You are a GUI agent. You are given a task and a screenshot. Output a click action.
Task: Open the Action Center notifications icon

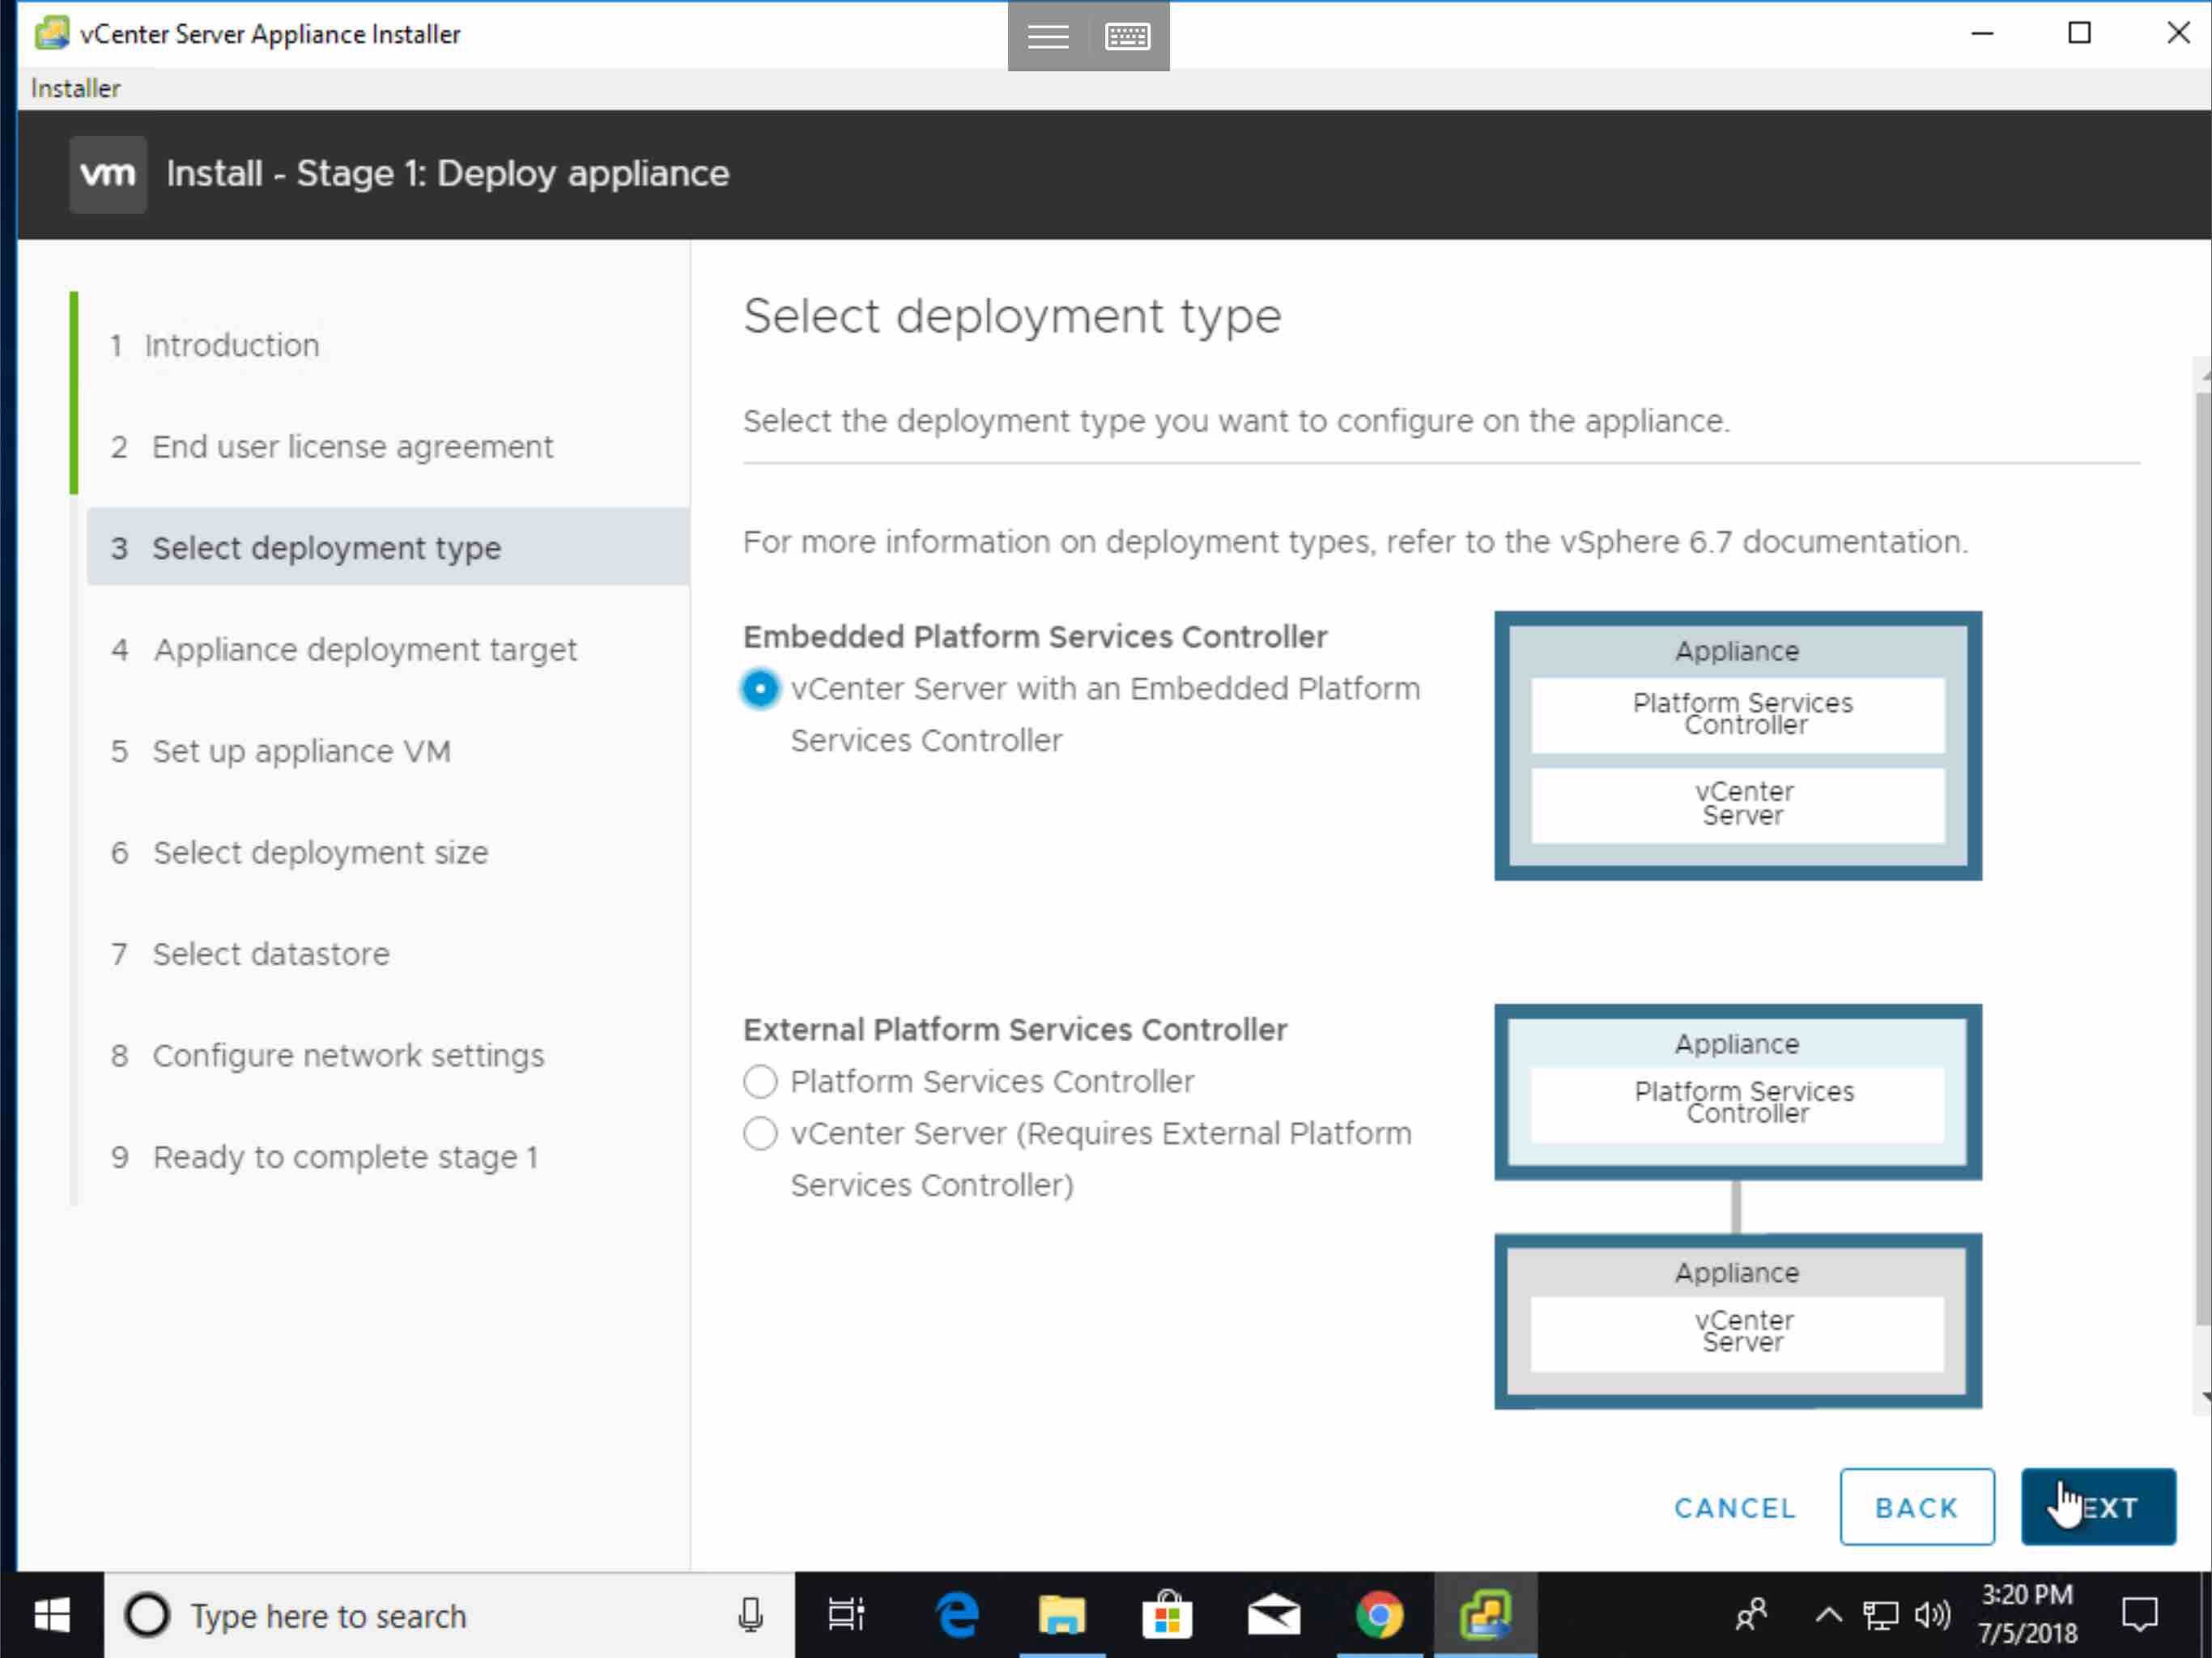click(x=2140, y=1615)
